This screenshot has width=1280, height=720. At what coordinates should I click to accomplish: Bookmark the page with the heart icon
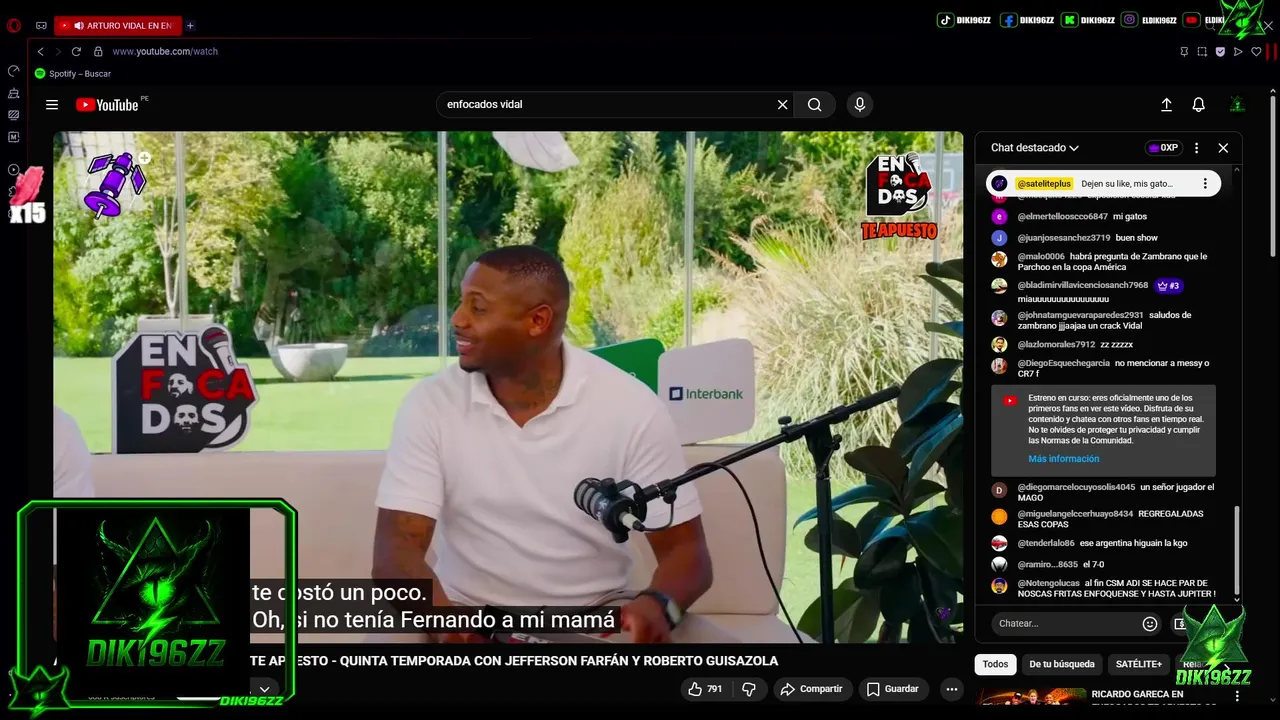1256,51
